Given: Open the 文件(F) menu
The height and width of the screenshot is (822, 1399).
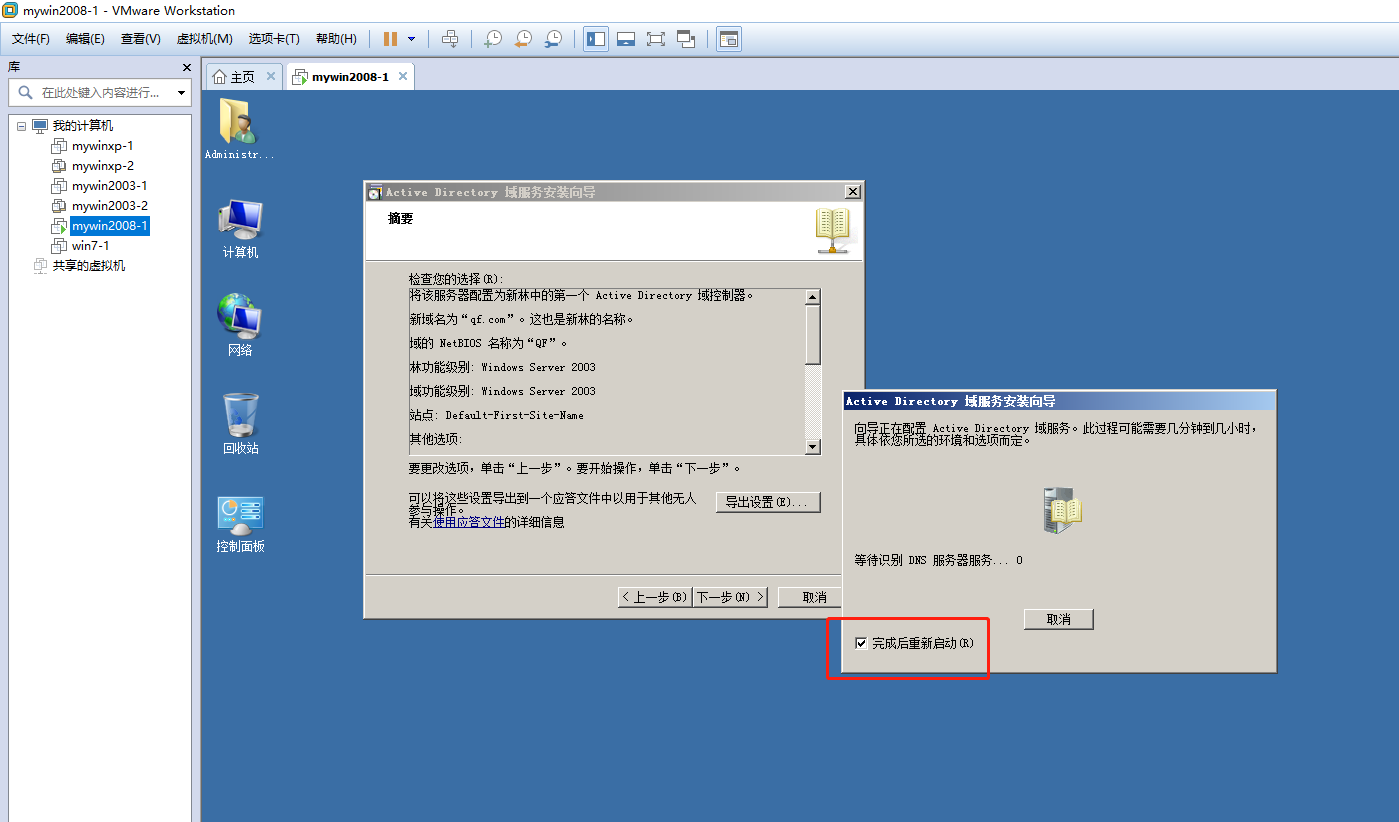Looking at the screenshot, I should click(31, 39).
